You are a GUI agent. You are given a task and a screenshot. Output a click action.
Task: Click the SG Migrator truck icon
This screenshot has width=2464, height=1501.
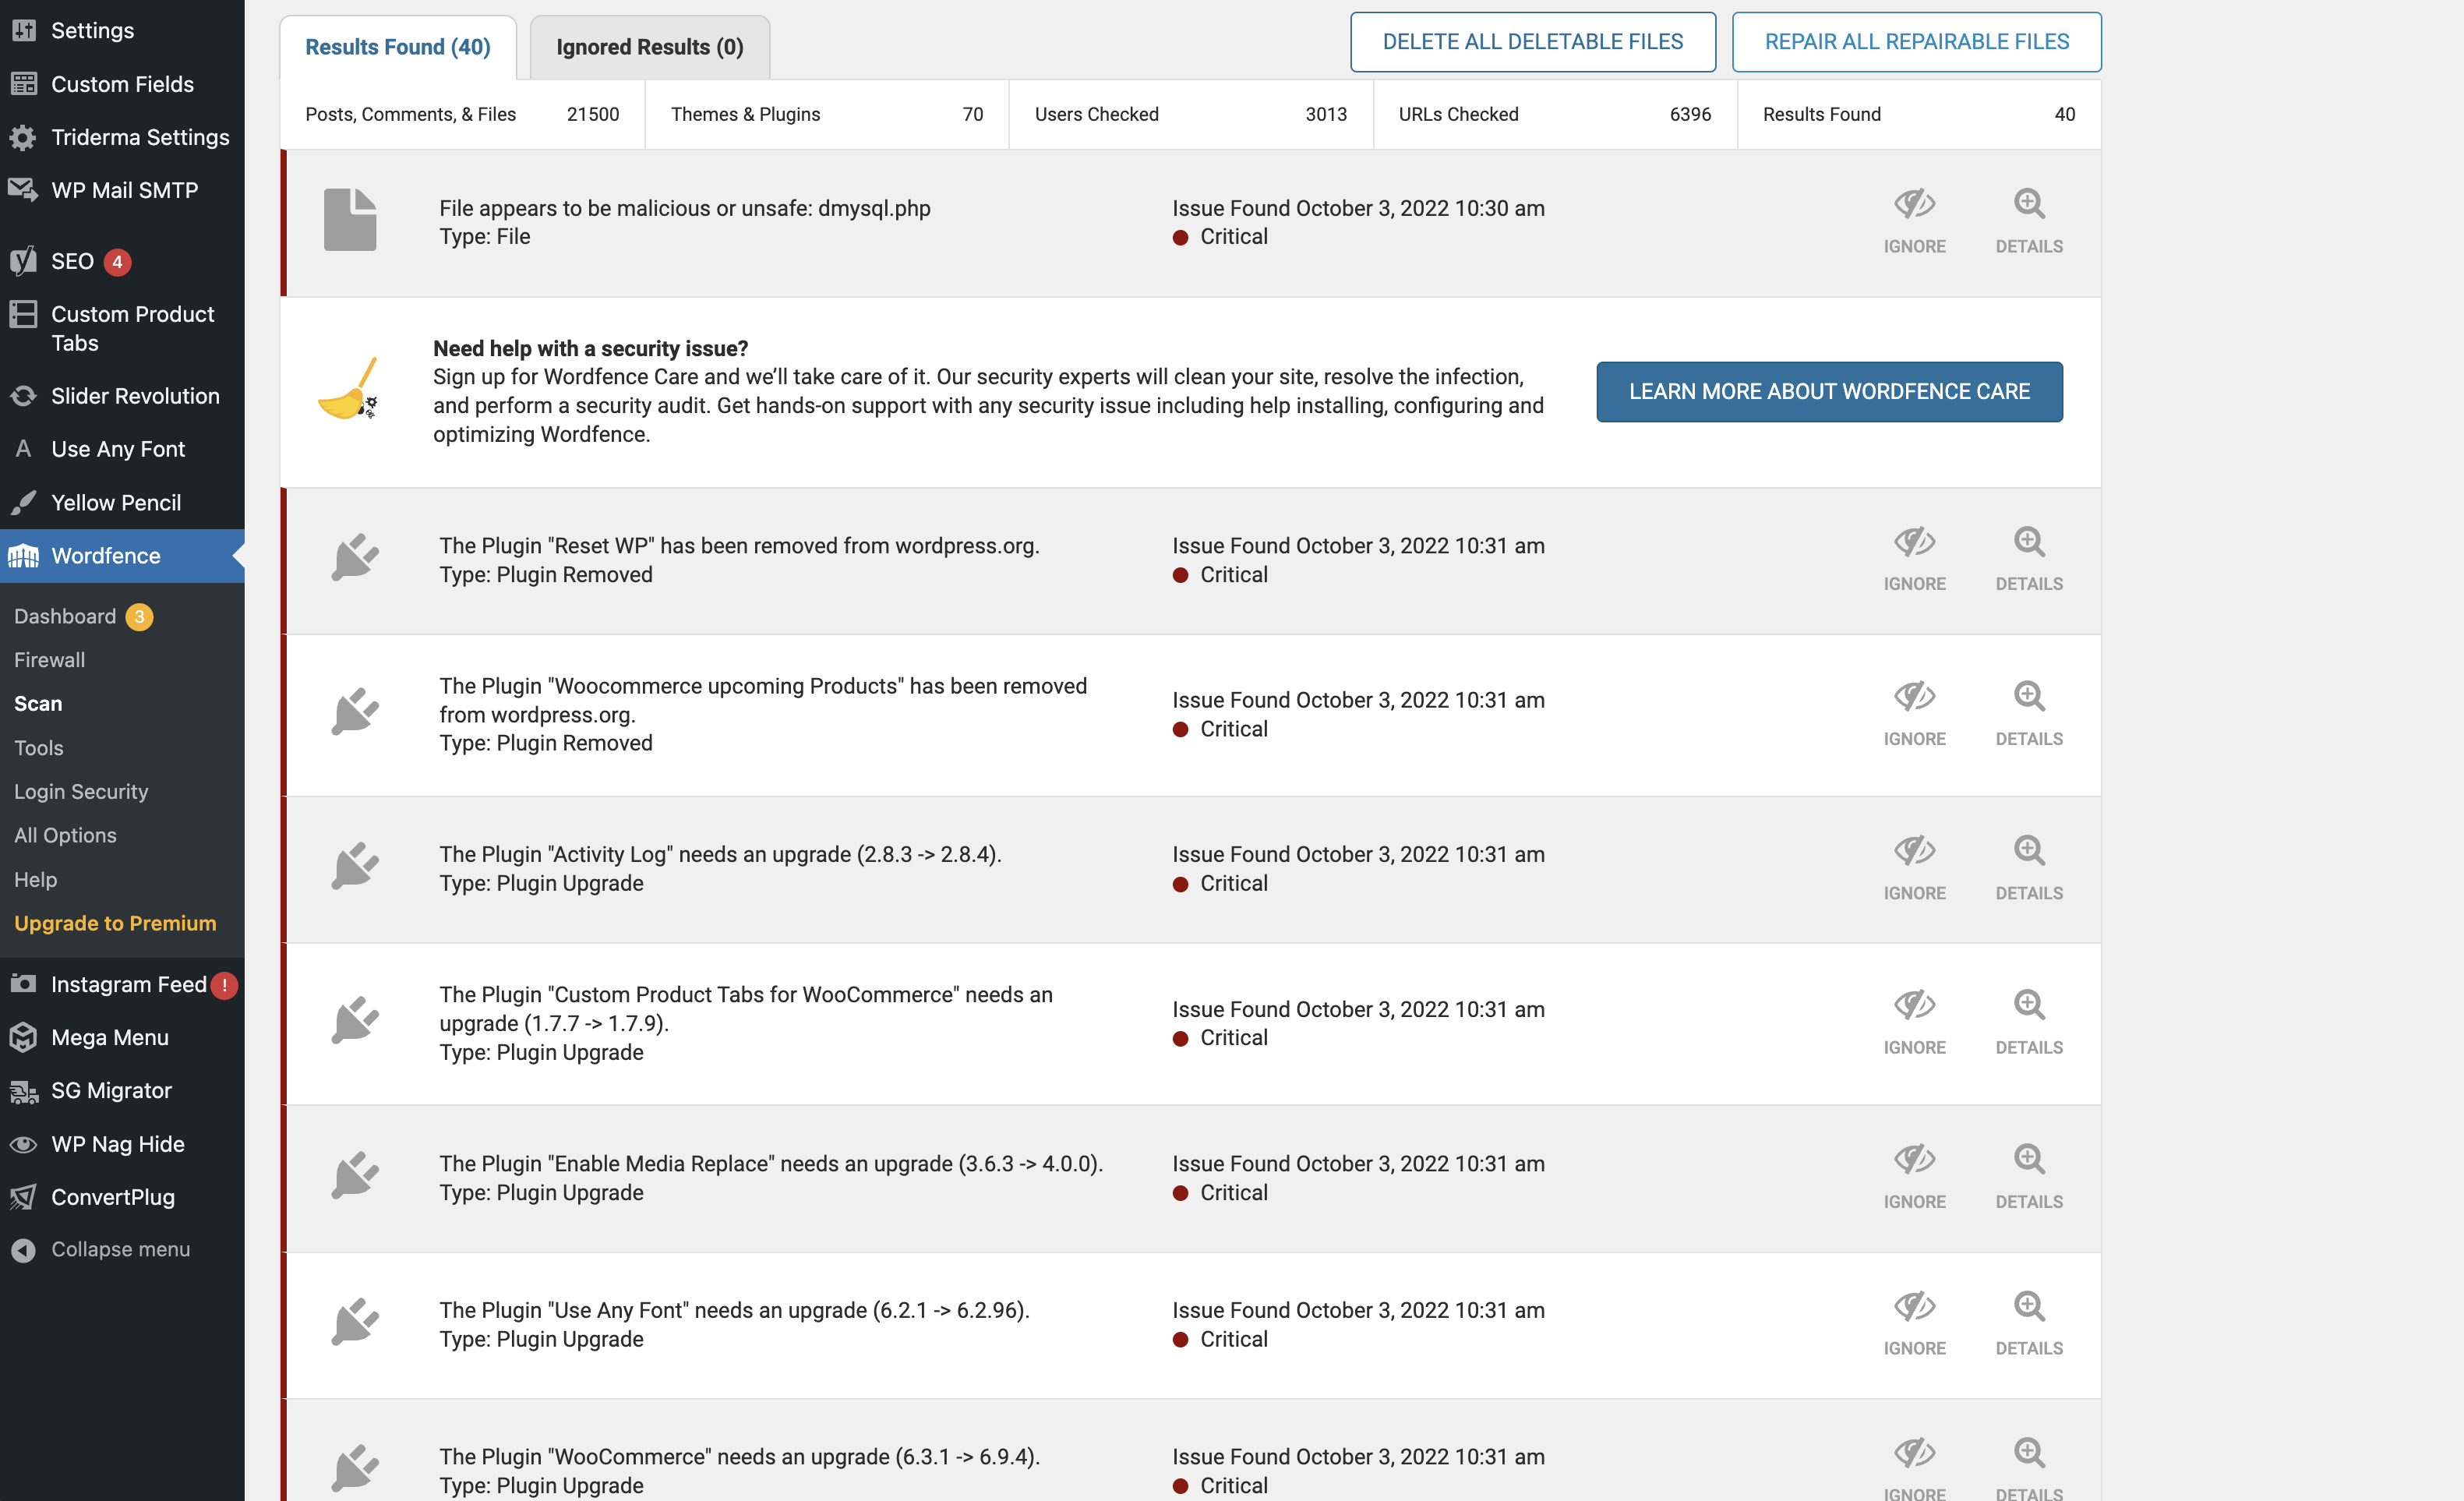pyautogui.click(x=23, y=1091)
